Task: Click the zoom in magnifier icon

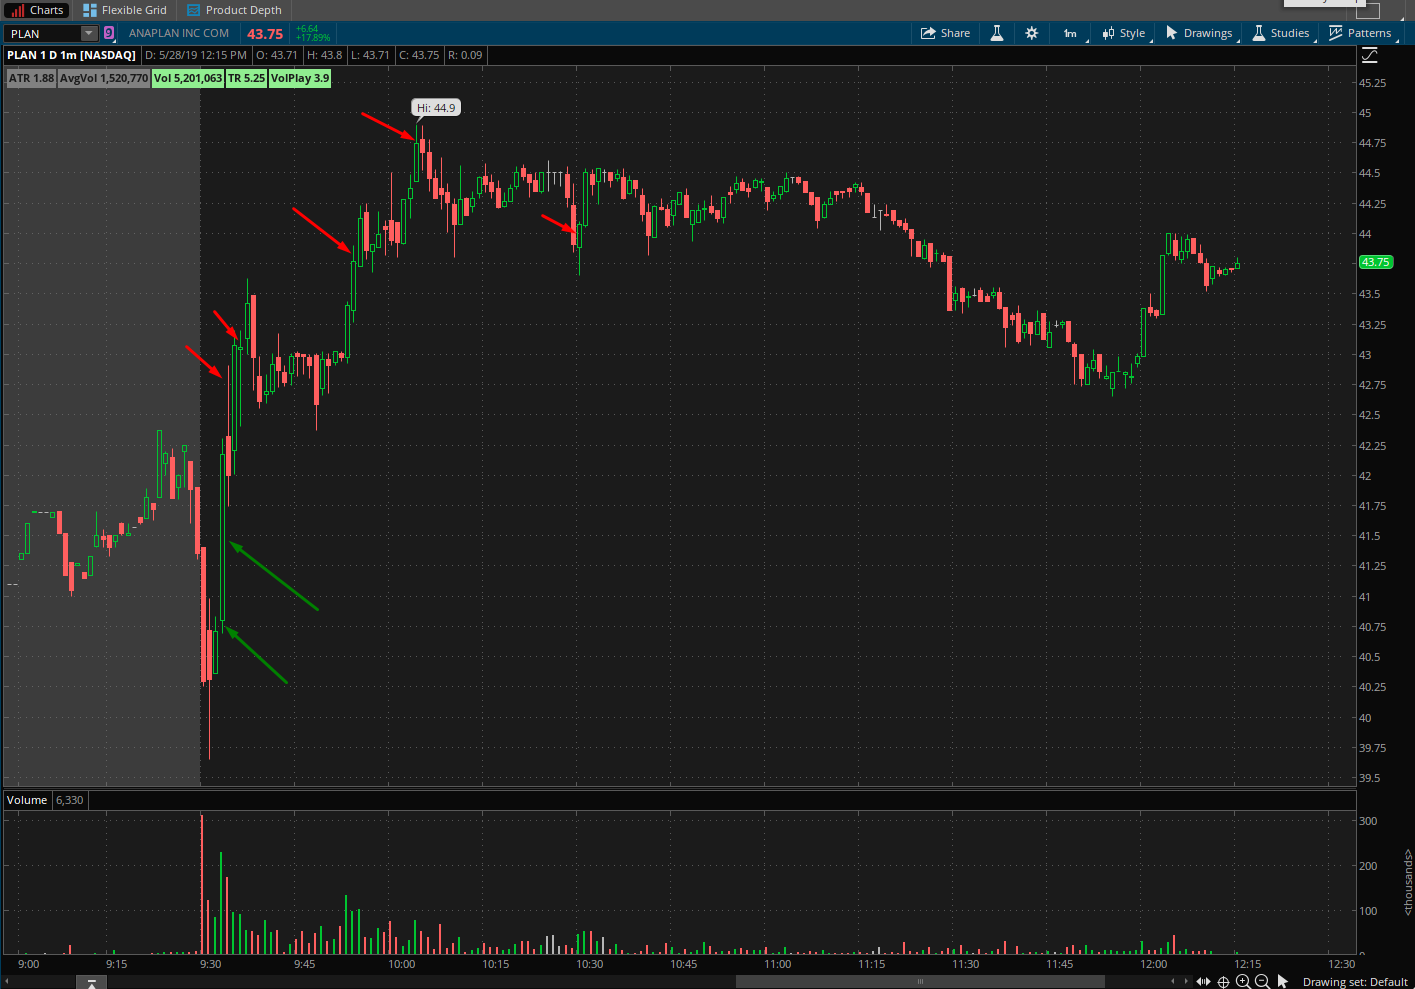Action: pos(1243,981)
